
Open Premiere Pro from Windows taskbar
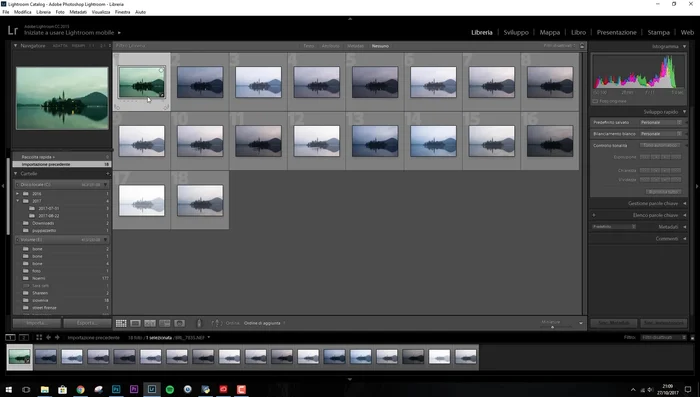point(134,389)
